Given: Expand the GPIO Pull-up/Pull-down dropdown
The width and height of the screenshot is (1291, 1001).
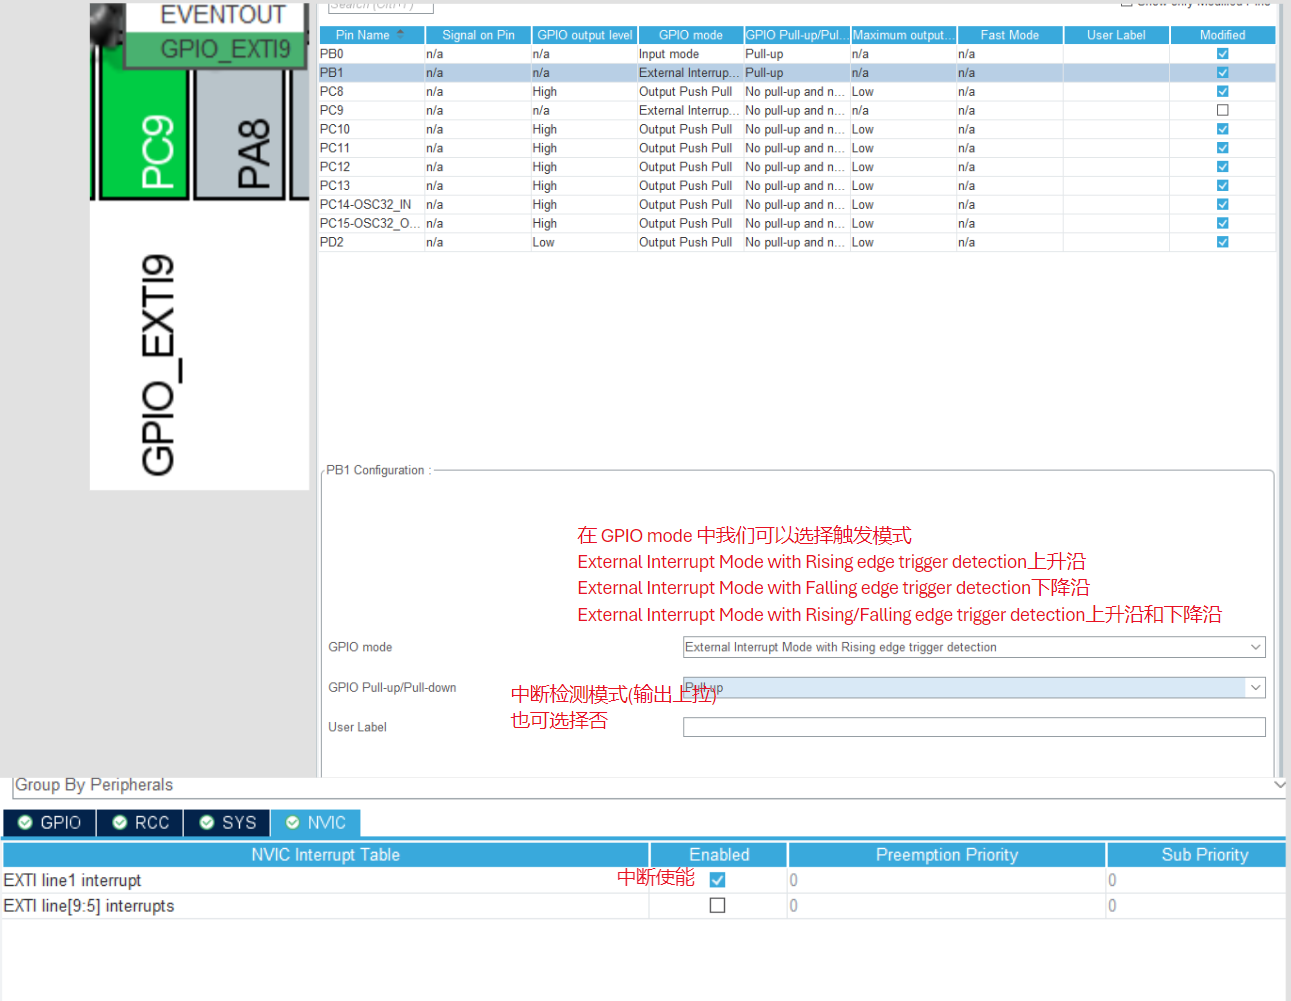Looking at the screenshot, I should (x=1255, y=687).
